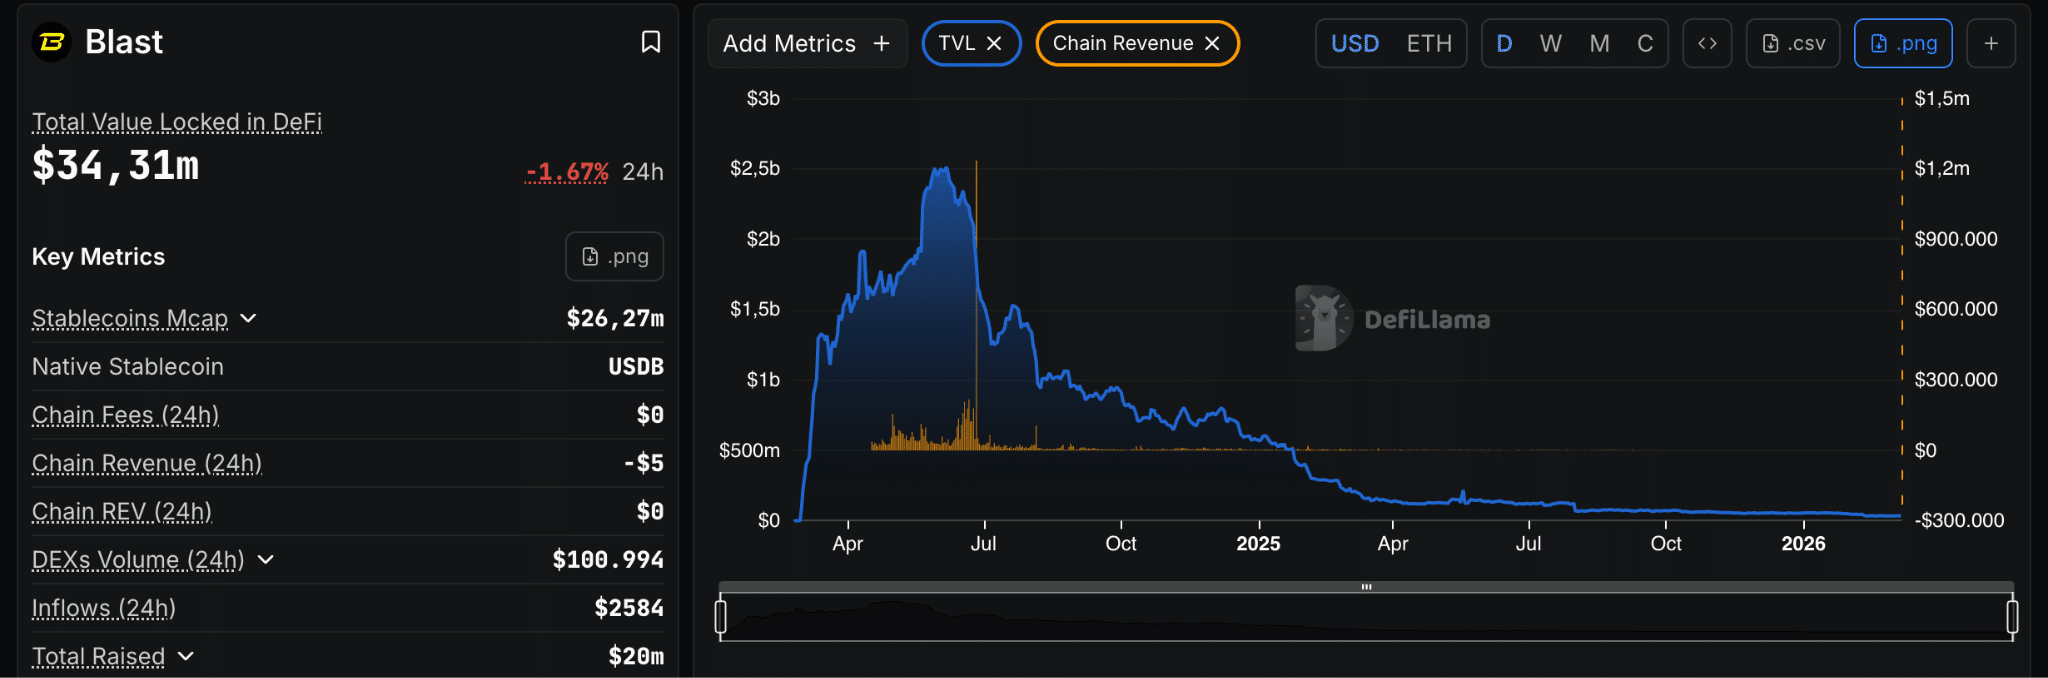Click the 2026 label on the chart axis
The height and width of the screenshot is (678, 2048).
[x=1803, y=544]
